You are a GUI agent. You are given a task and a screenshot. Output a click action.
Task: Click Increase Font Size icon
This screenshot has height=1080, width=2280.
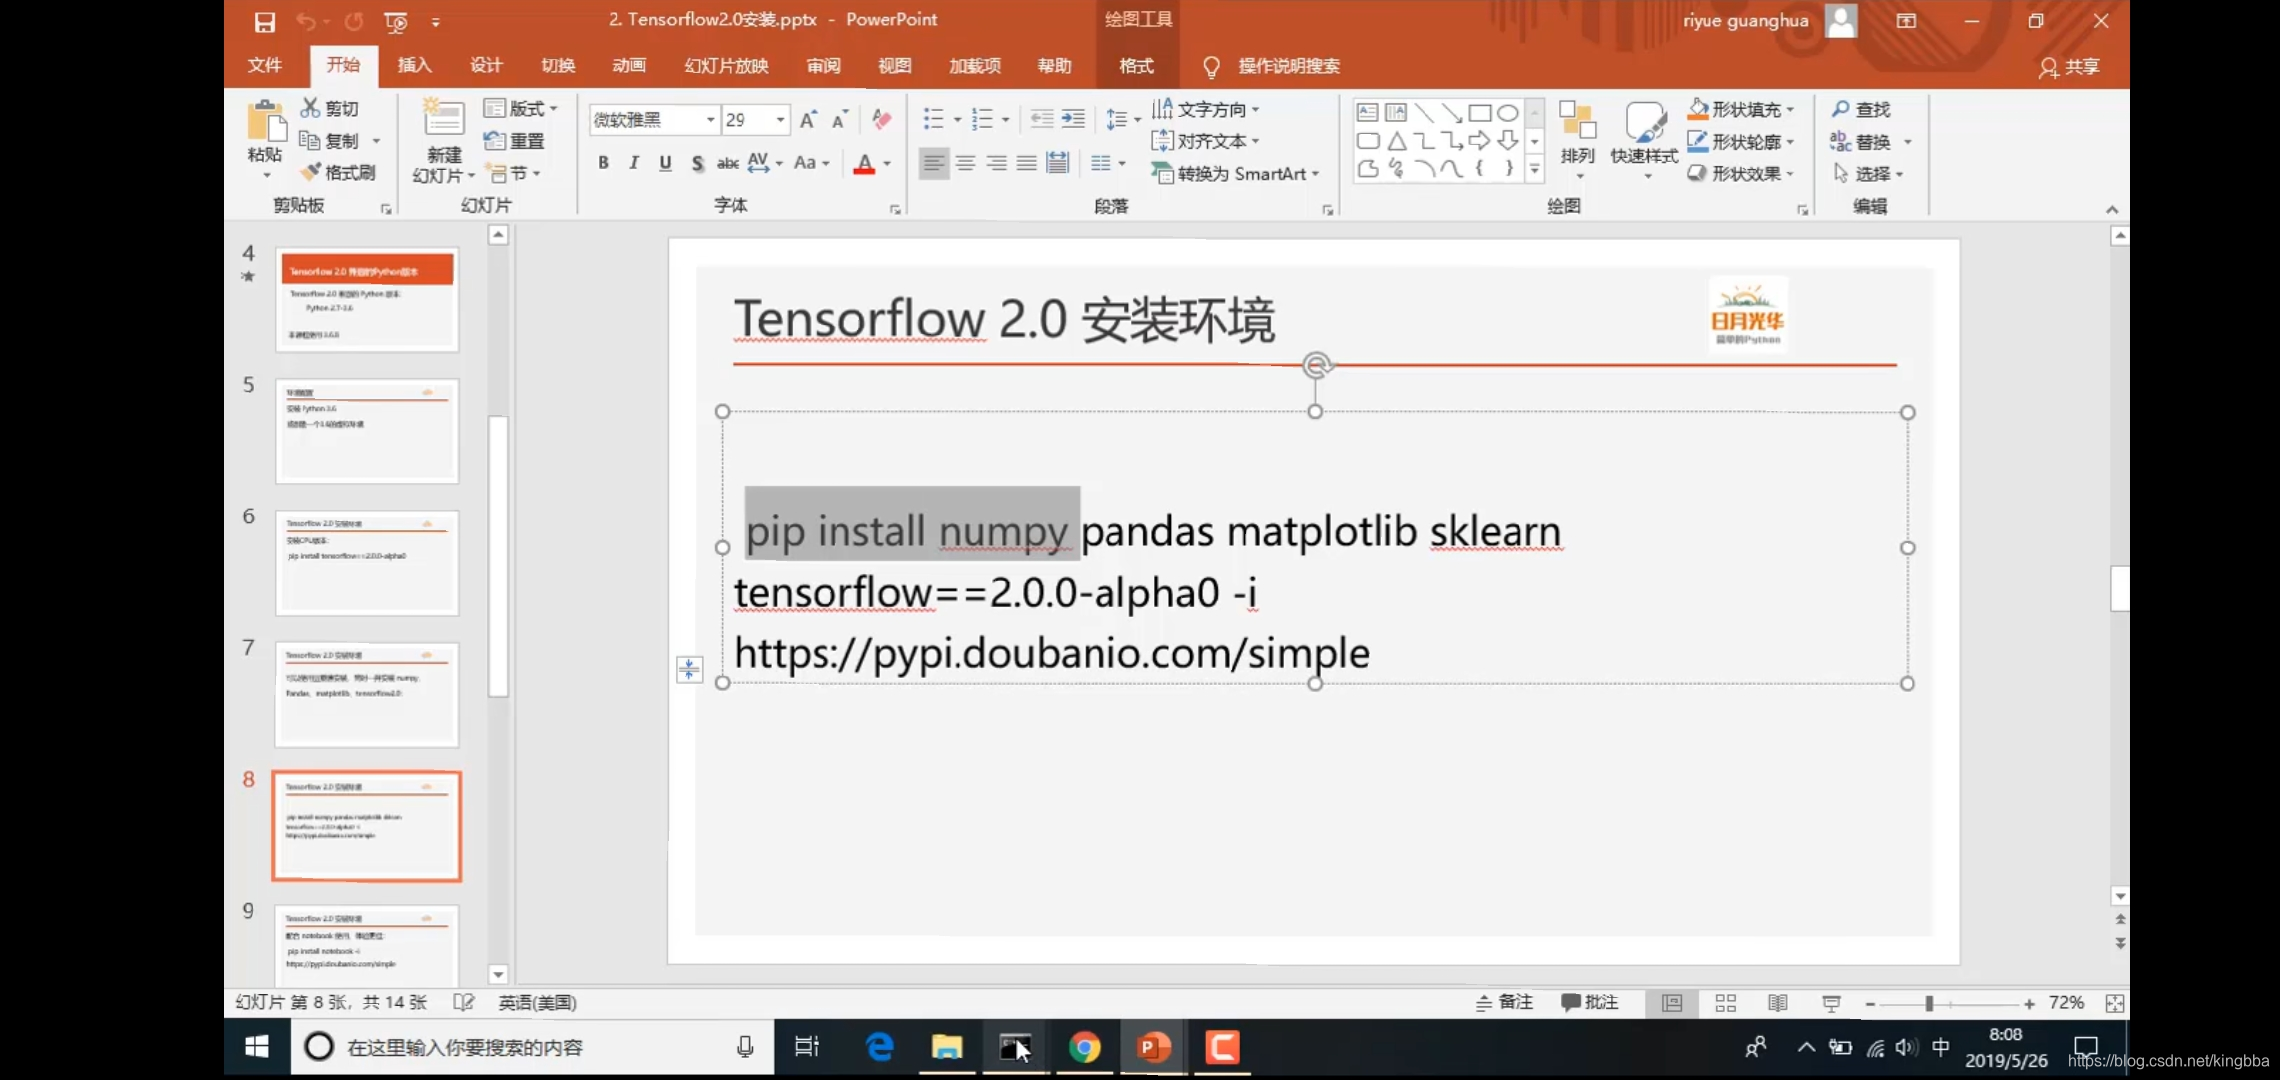coord(808,119)
